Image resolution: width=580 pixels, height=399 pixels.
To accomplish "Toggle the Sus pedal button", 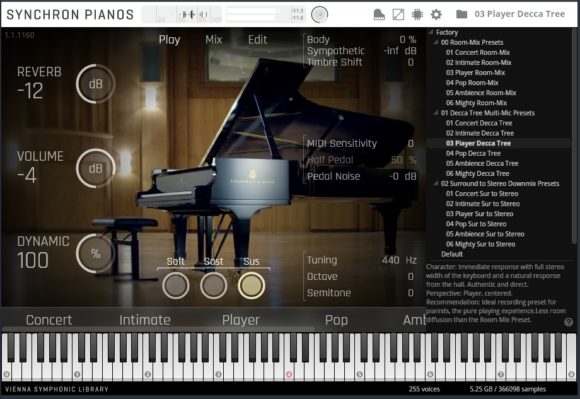I will [x=251, y=285].
